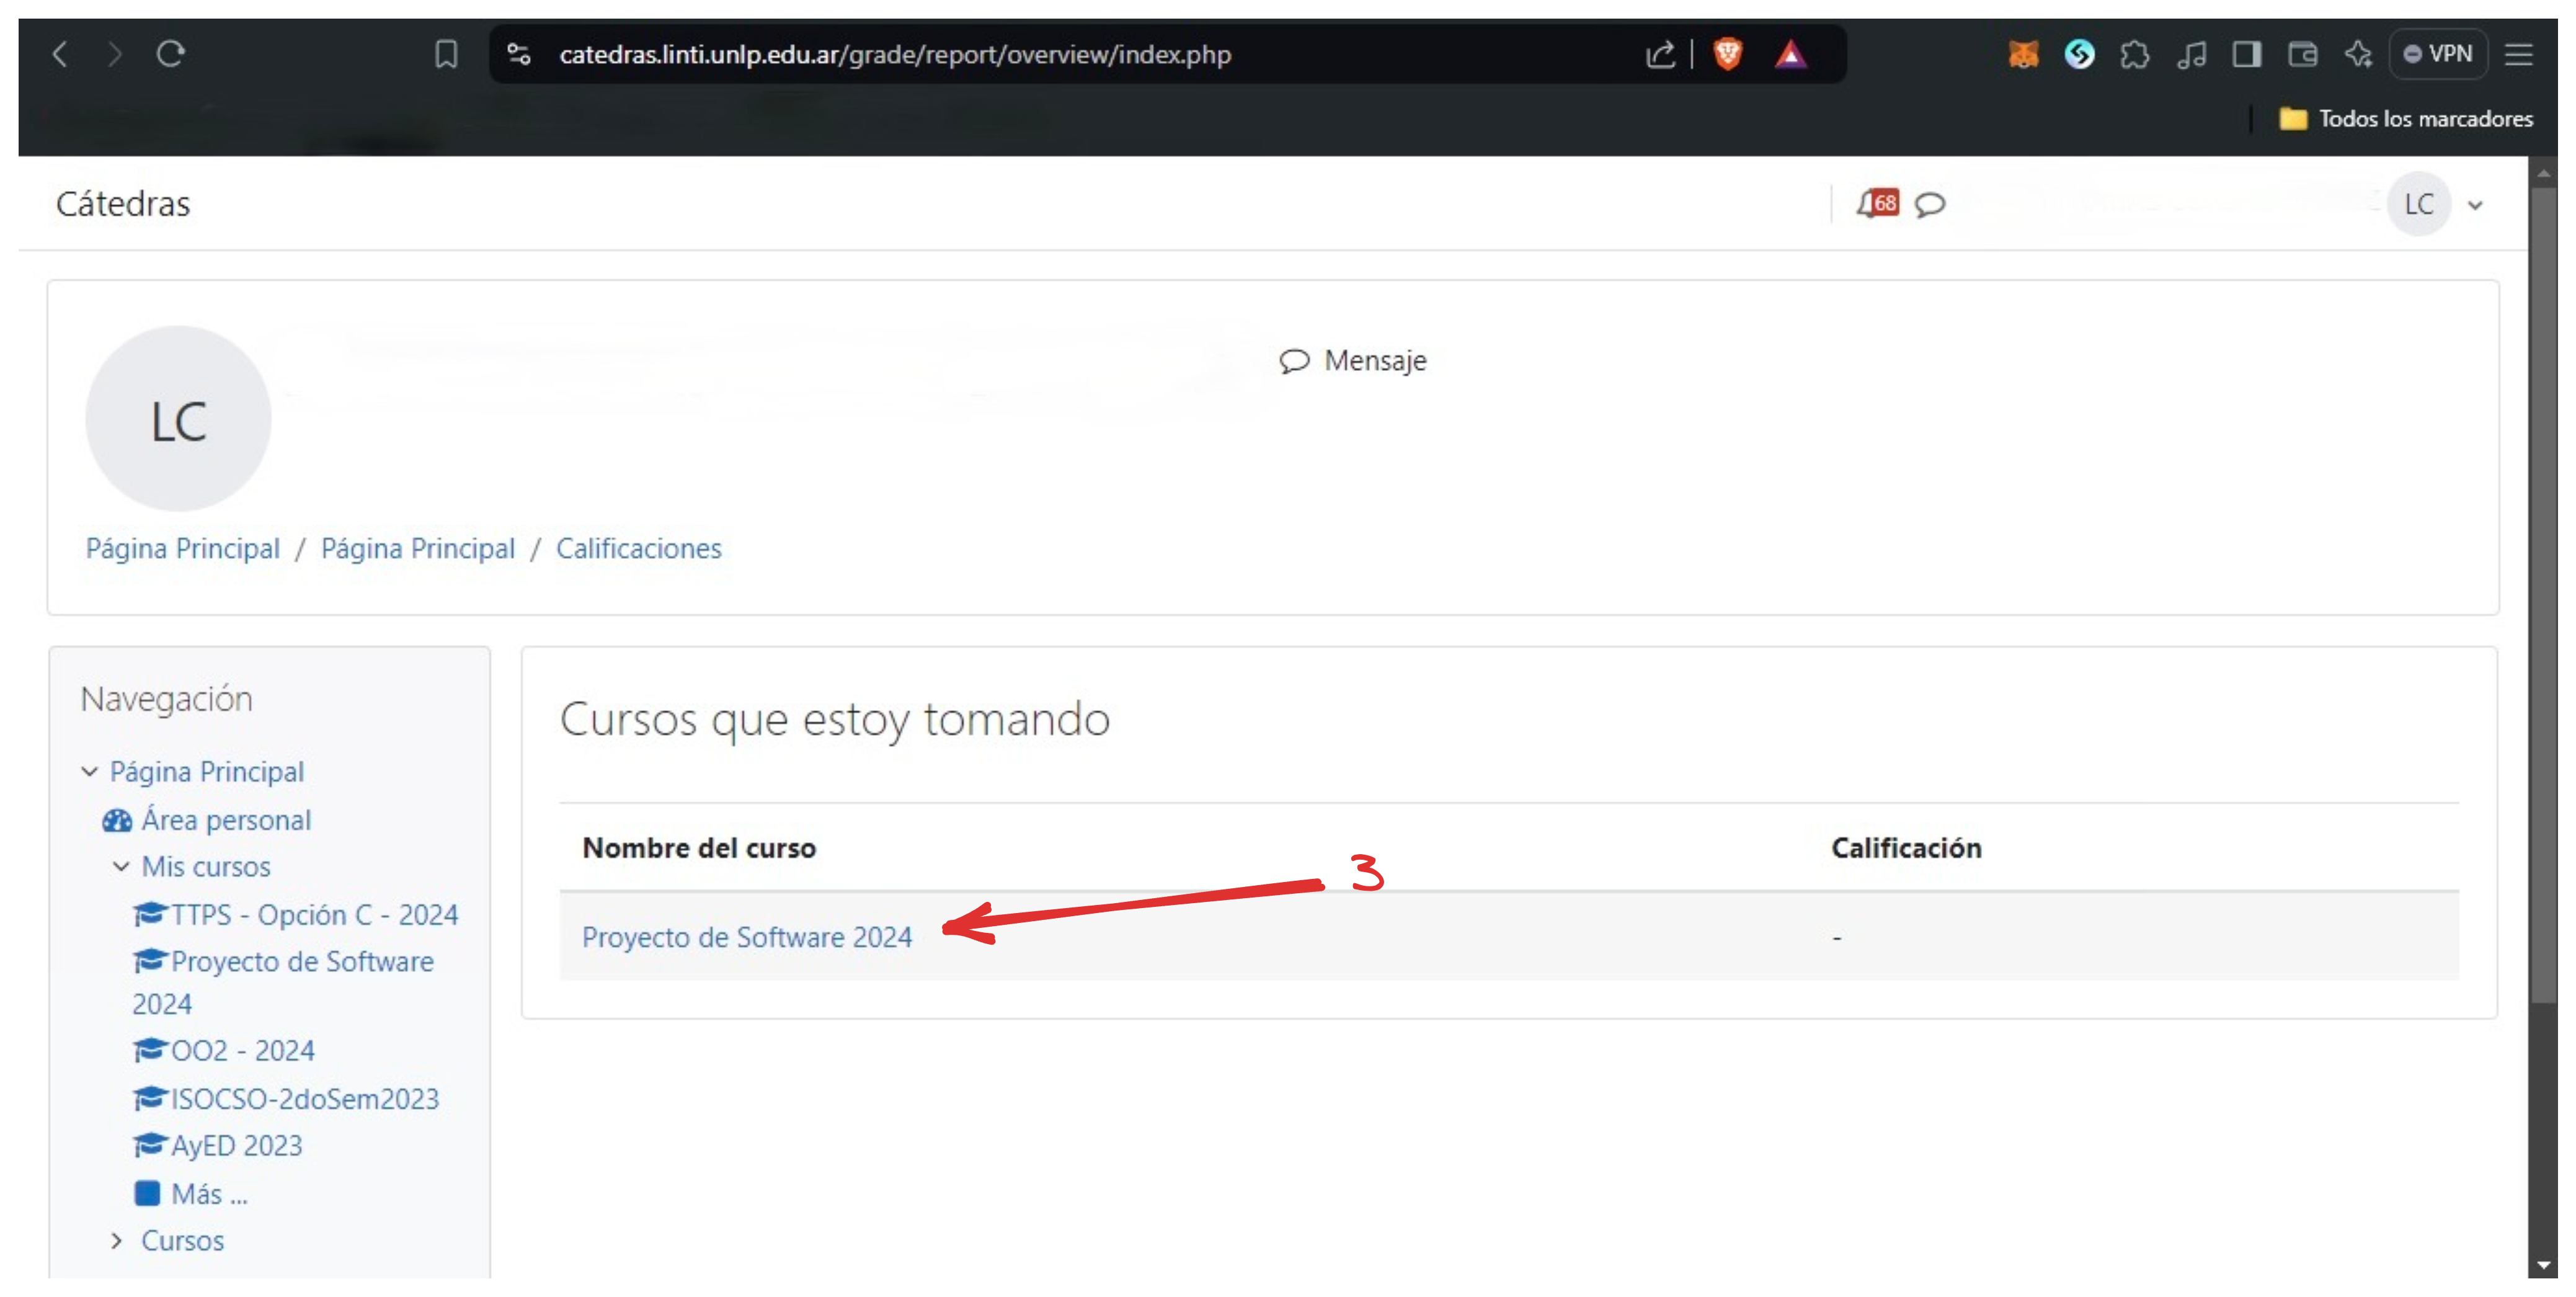2576x1297 pixels.
Task: Expand the user menu dropdown arrow
Action: tap(2475, 205)
